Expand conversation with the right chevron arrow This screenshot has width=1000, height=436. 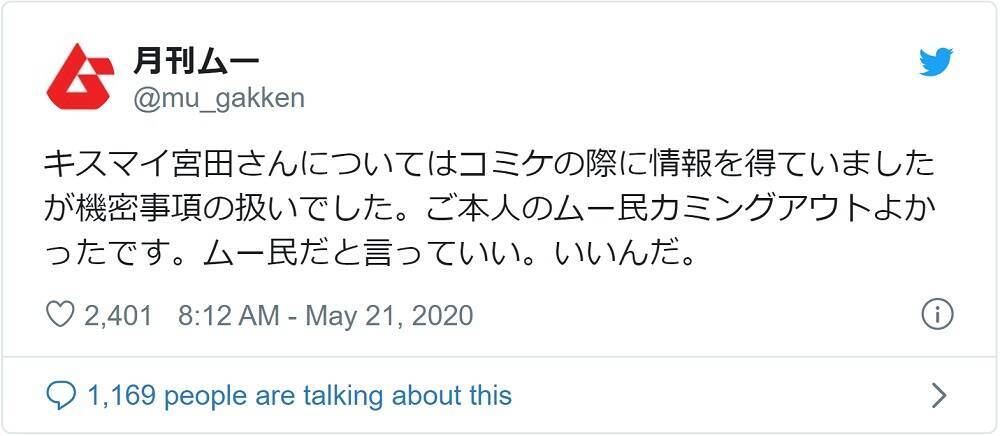(x=938, y=395)
